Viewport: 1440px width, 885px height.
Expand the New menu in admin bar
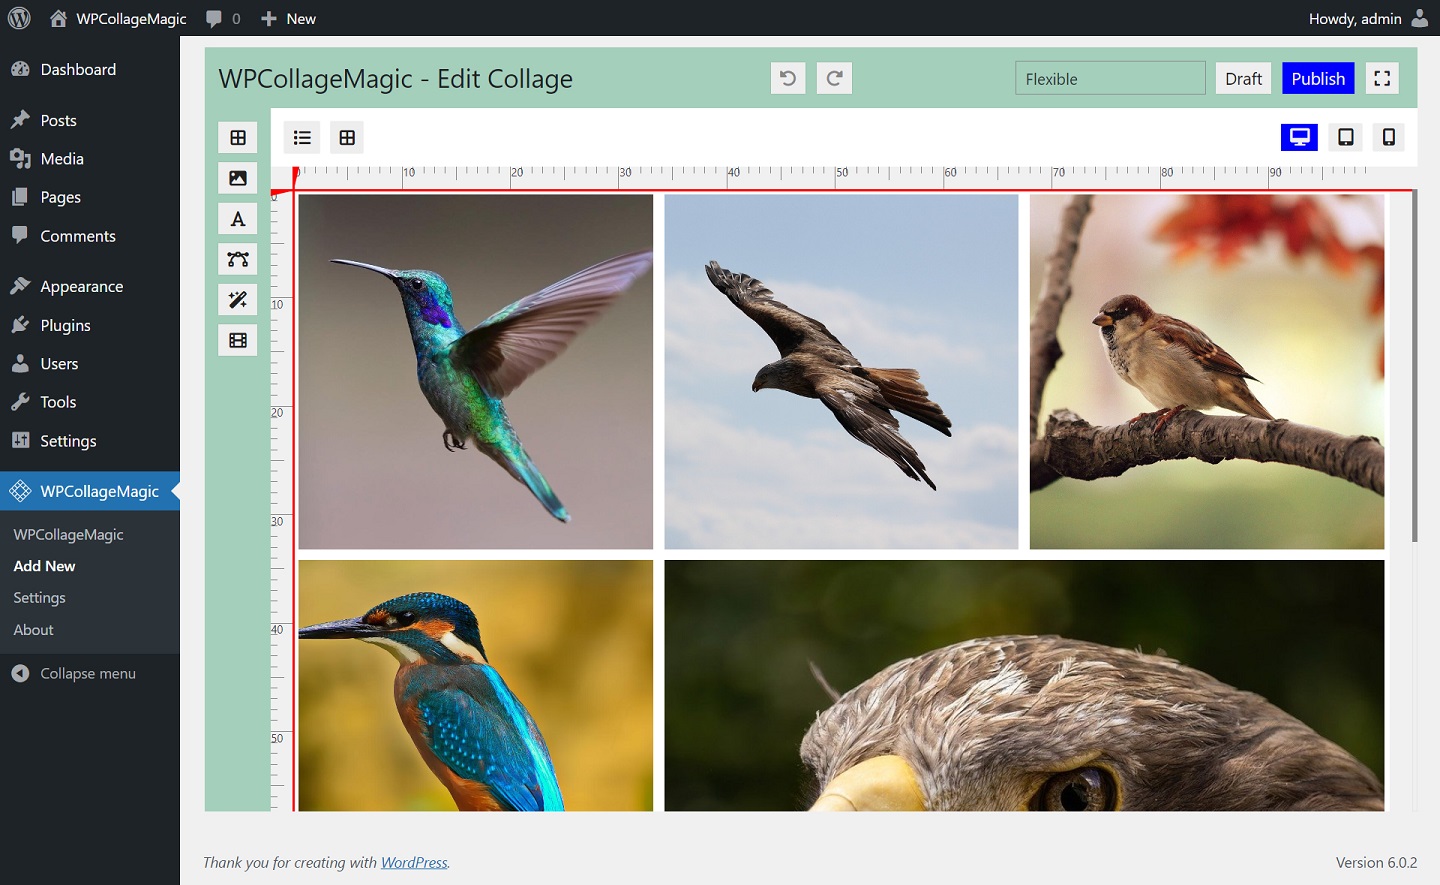(288, 18)
